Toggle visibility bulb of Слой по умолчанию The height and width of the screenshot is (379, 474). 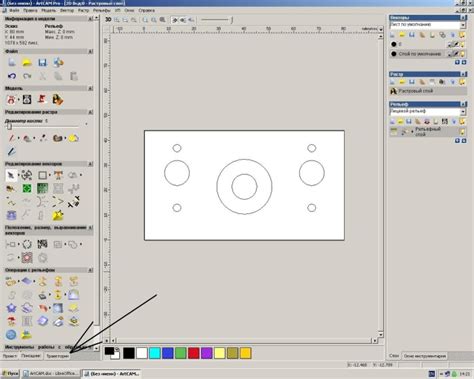click(462, 54)
